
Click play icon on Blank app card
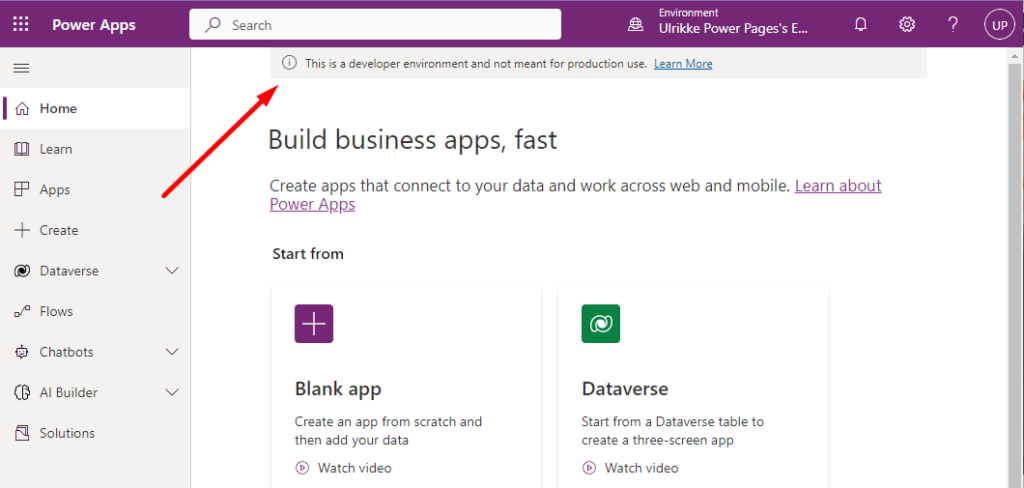click(302, 468)
